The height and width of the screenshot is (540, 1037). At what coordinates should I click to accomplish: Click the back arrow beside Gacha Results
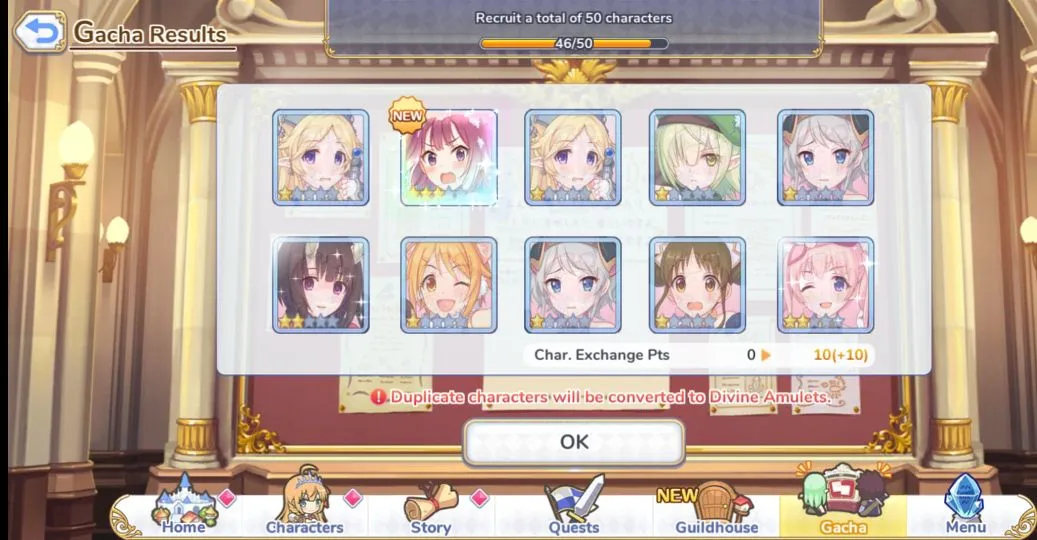click(40, 31)
